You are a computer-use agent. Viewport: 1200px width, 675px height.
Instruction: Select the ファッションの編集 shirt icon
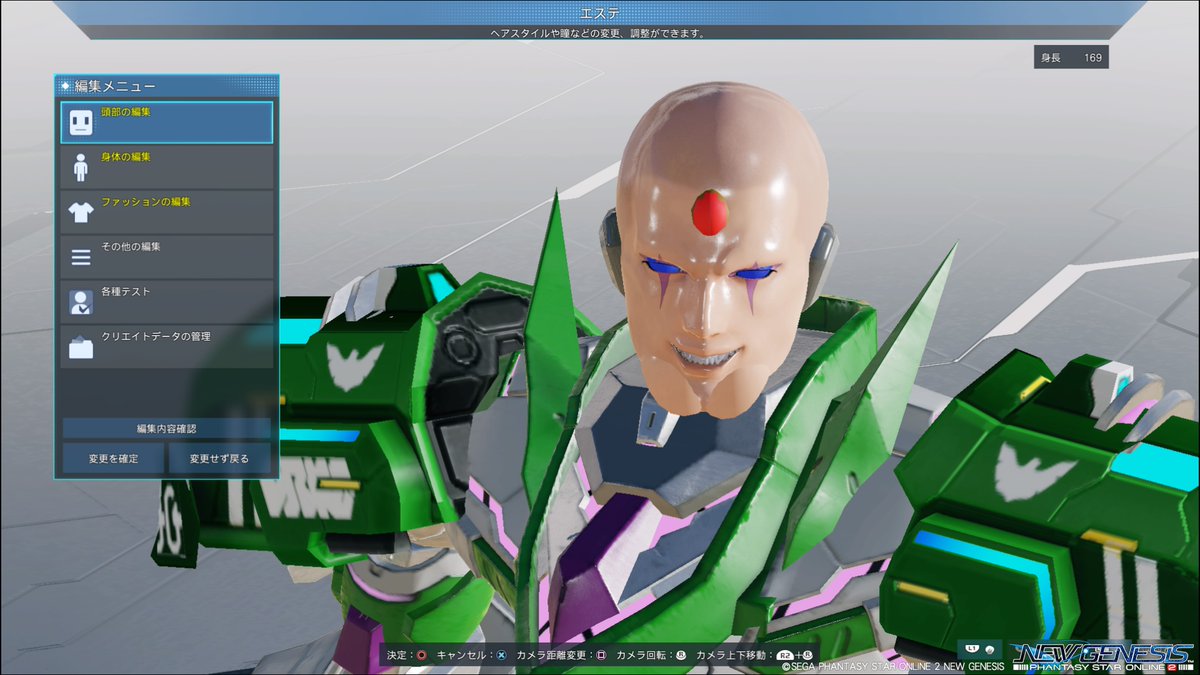pos(81,212)
